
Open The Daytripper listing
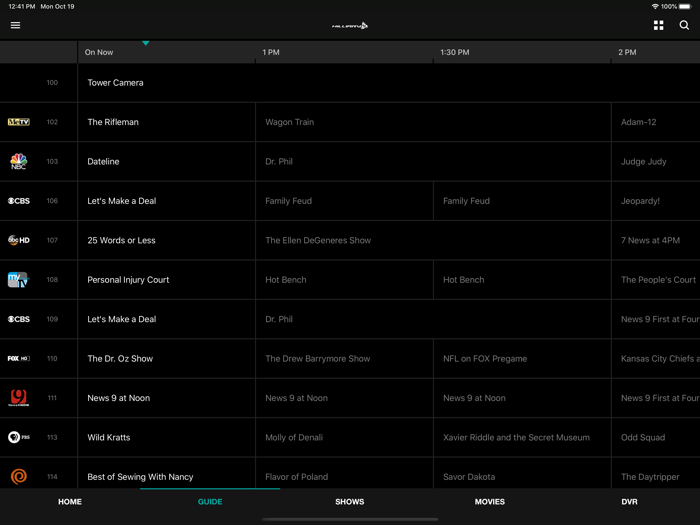coord(656,473)
